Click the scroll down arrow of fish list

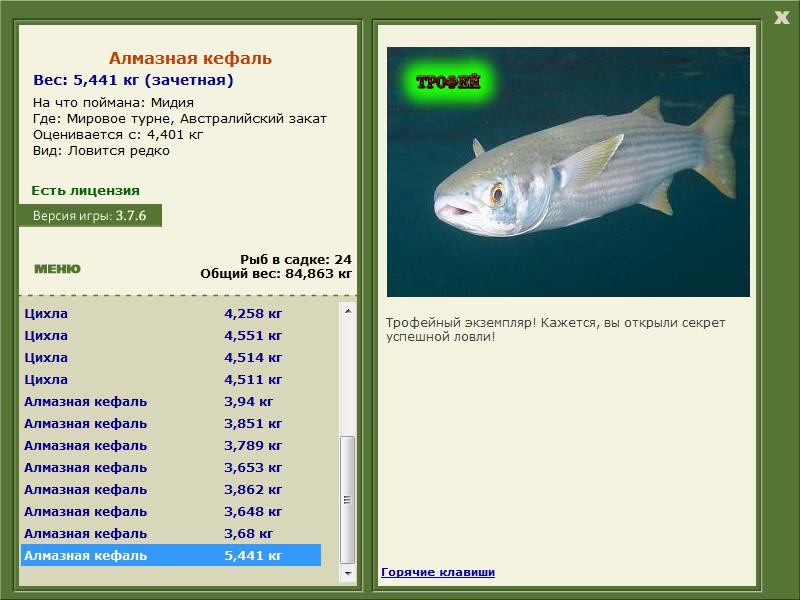pos(348,573)
